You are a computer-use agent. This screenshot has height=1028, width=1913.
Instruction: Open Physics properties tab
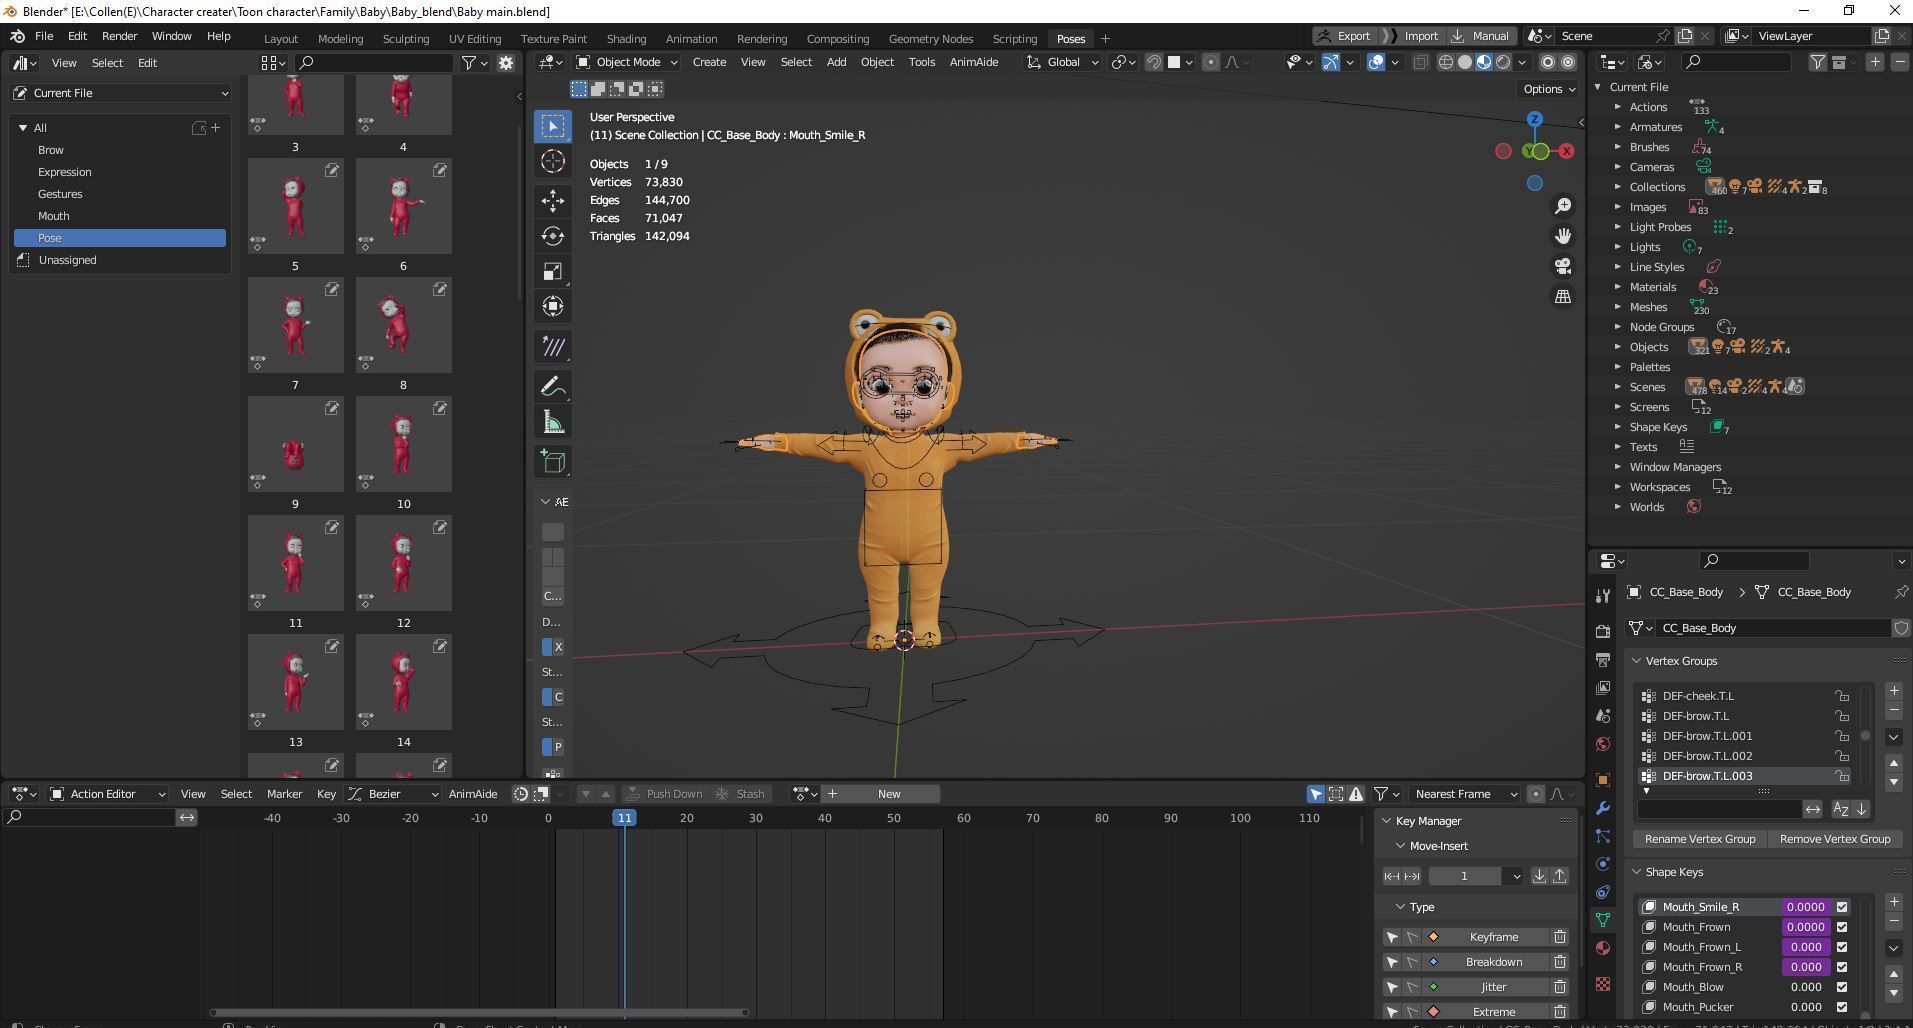[1603, 864]
